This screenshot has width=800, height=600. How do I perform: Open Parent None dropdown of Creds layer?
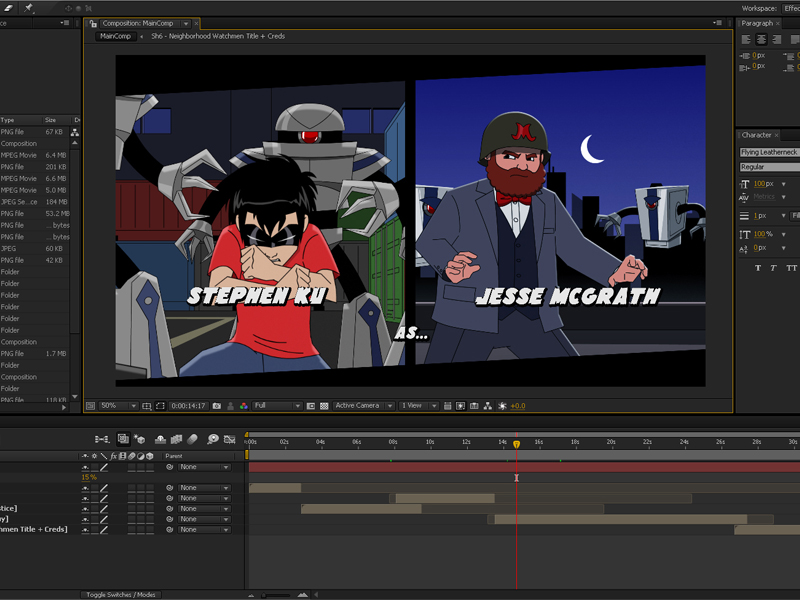(204, 530)
